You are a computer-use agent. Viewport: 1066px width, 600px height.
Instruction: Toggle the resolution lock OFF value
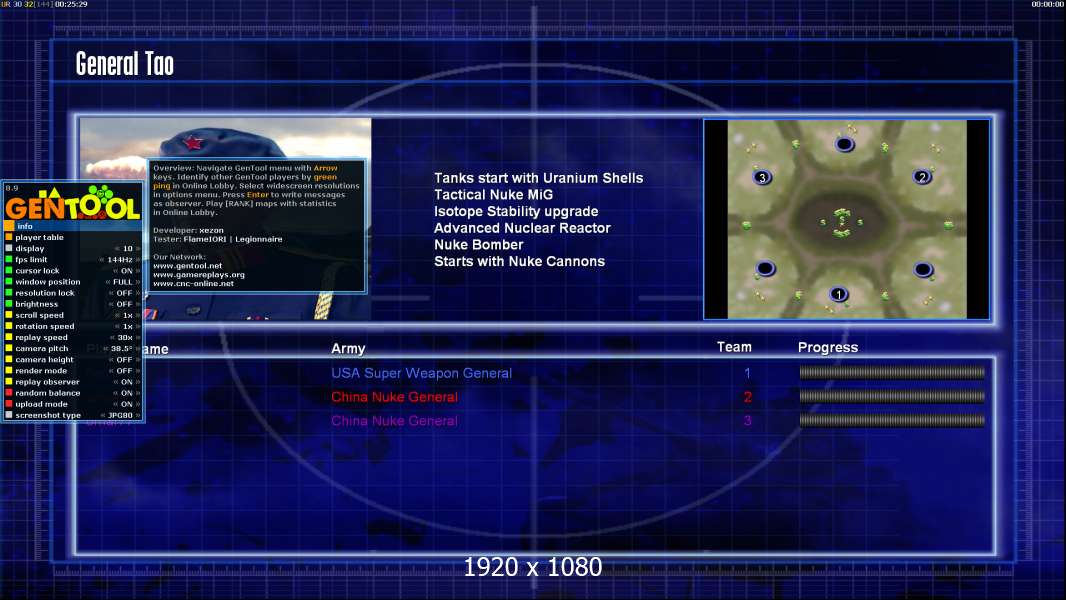pyautogui.click(x=124, y=294)
